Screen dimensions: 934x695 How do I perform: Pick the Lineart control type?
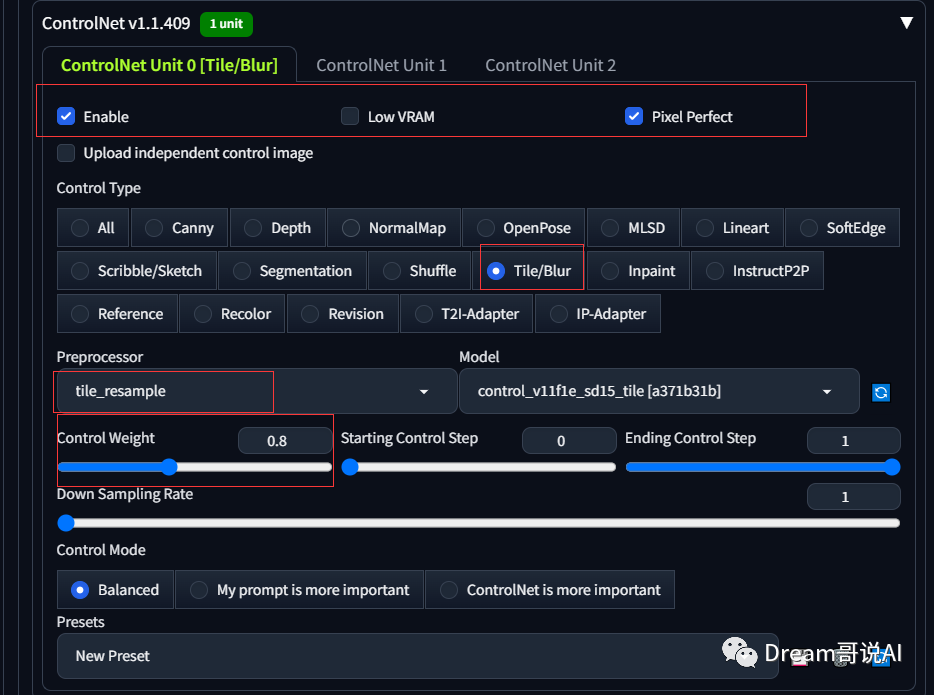(x=732, y=227)
